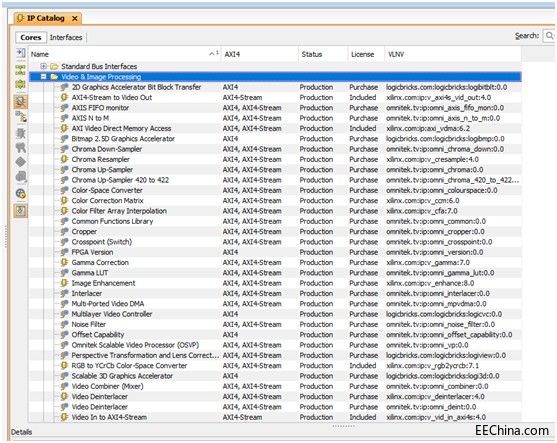Switch to the Cores tab

(31, 37)
